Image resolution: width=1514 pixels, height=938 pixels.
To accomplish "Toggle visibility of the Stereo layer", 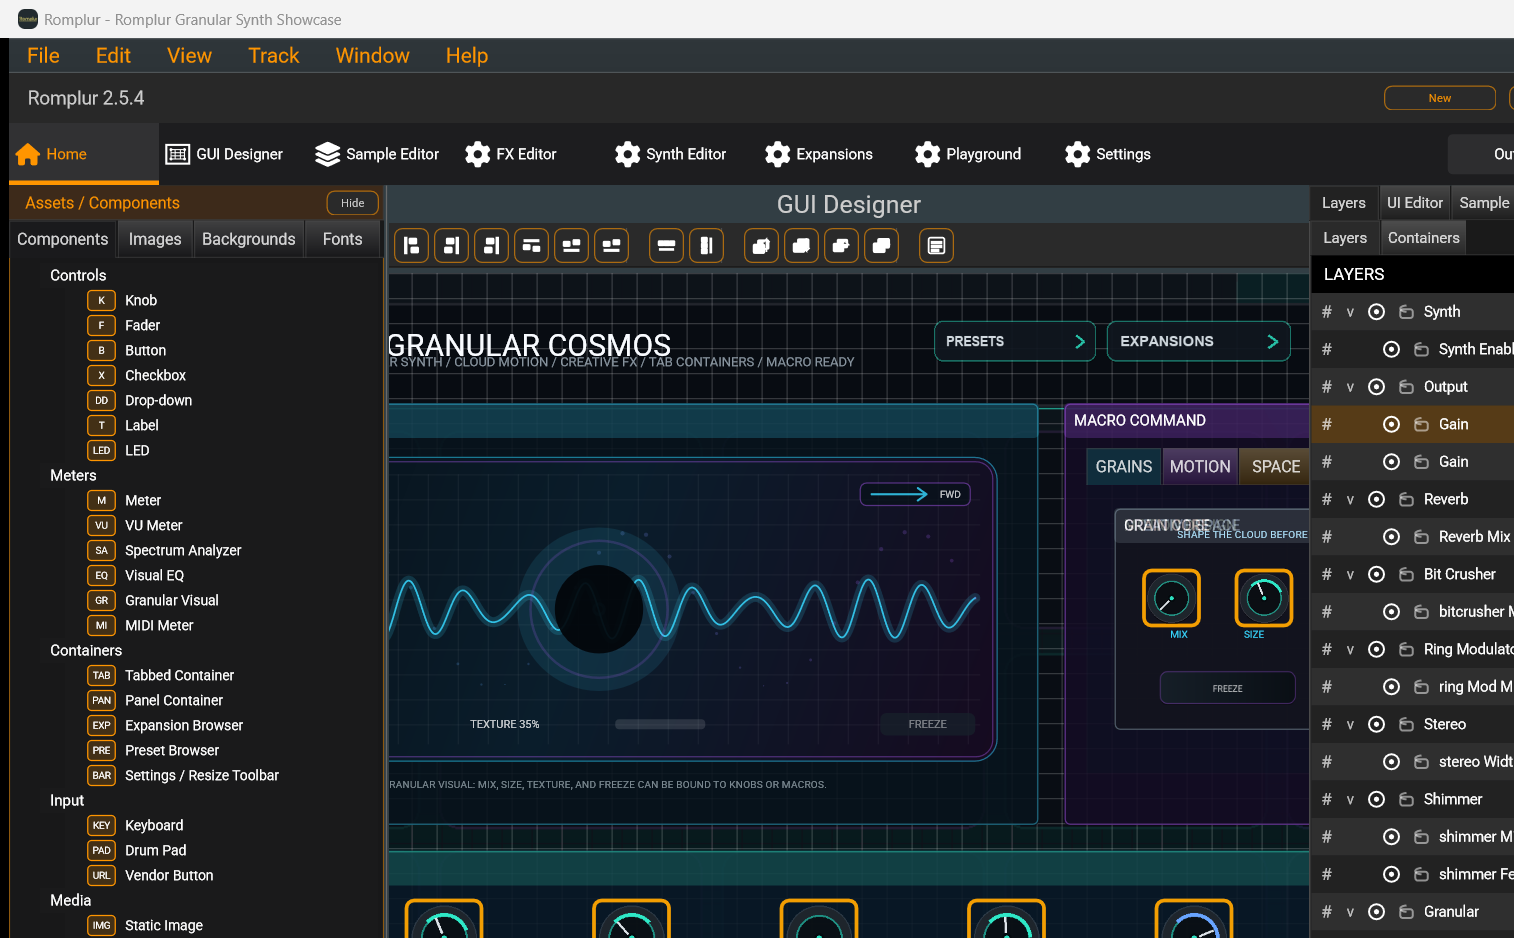I will pos(1376,724).
